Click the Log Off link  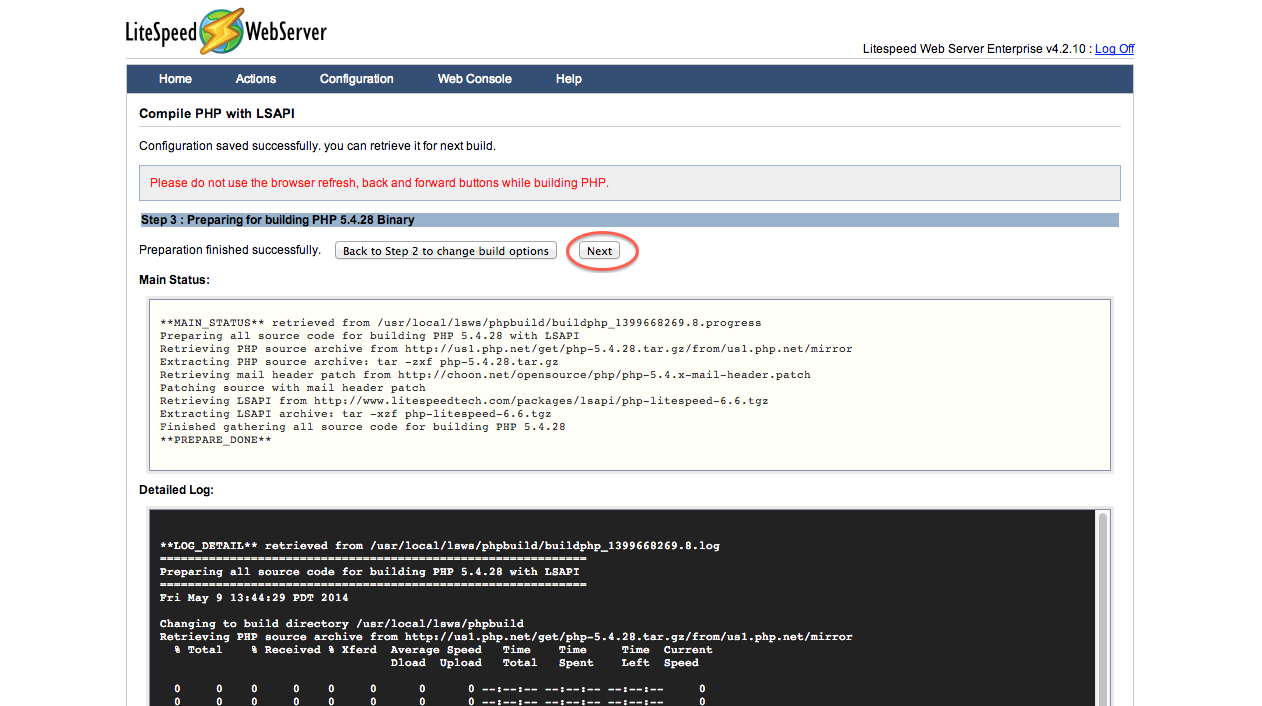(x=1114, y=49)
